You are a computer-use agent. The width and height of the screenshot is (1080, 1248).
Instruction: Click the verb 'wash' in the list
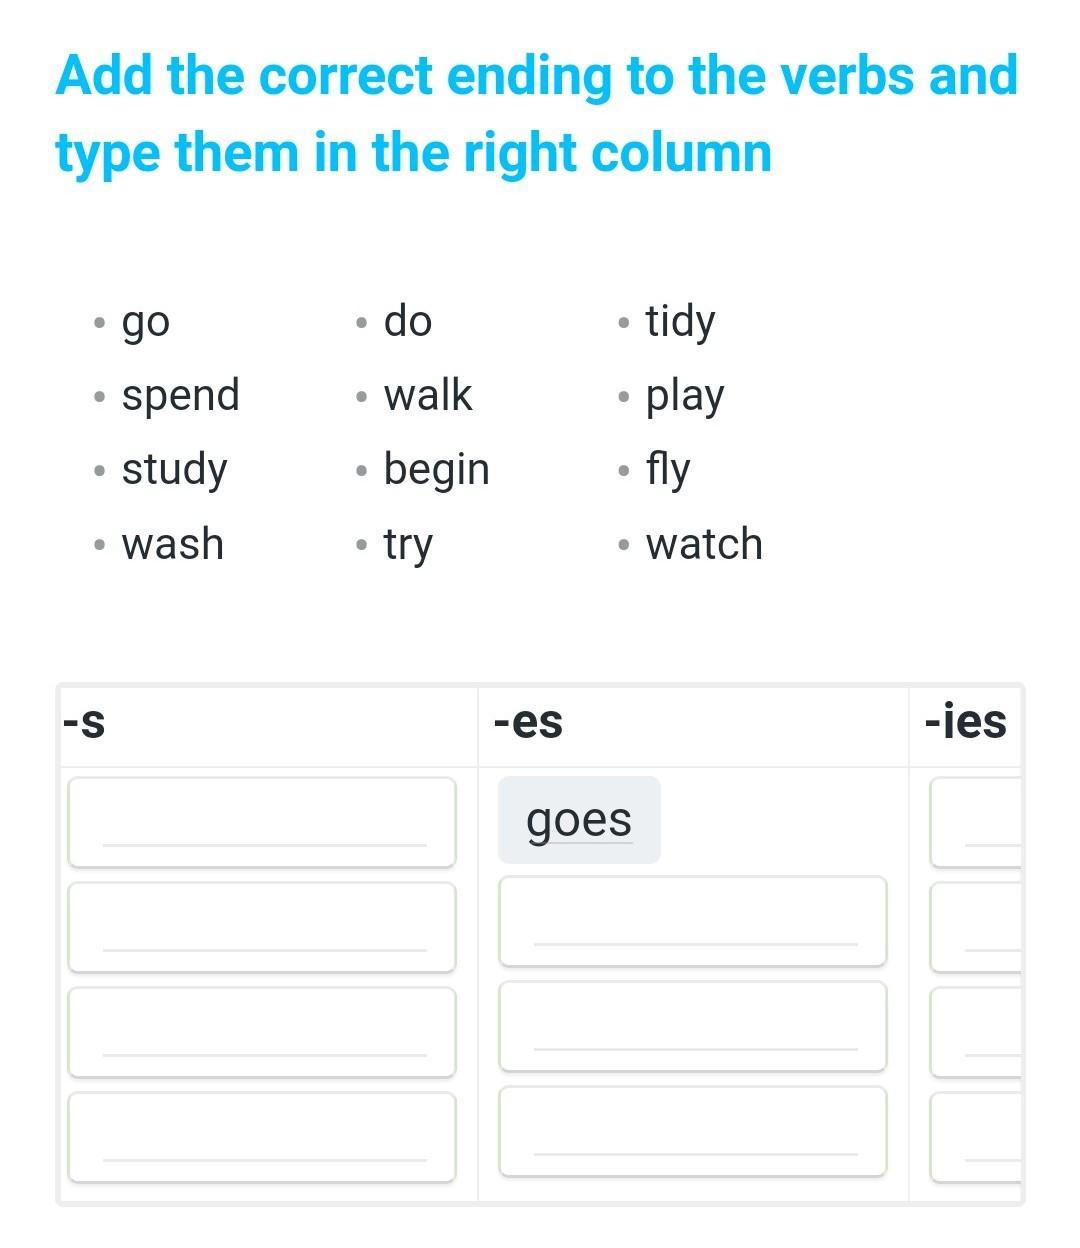click(173, 544)
